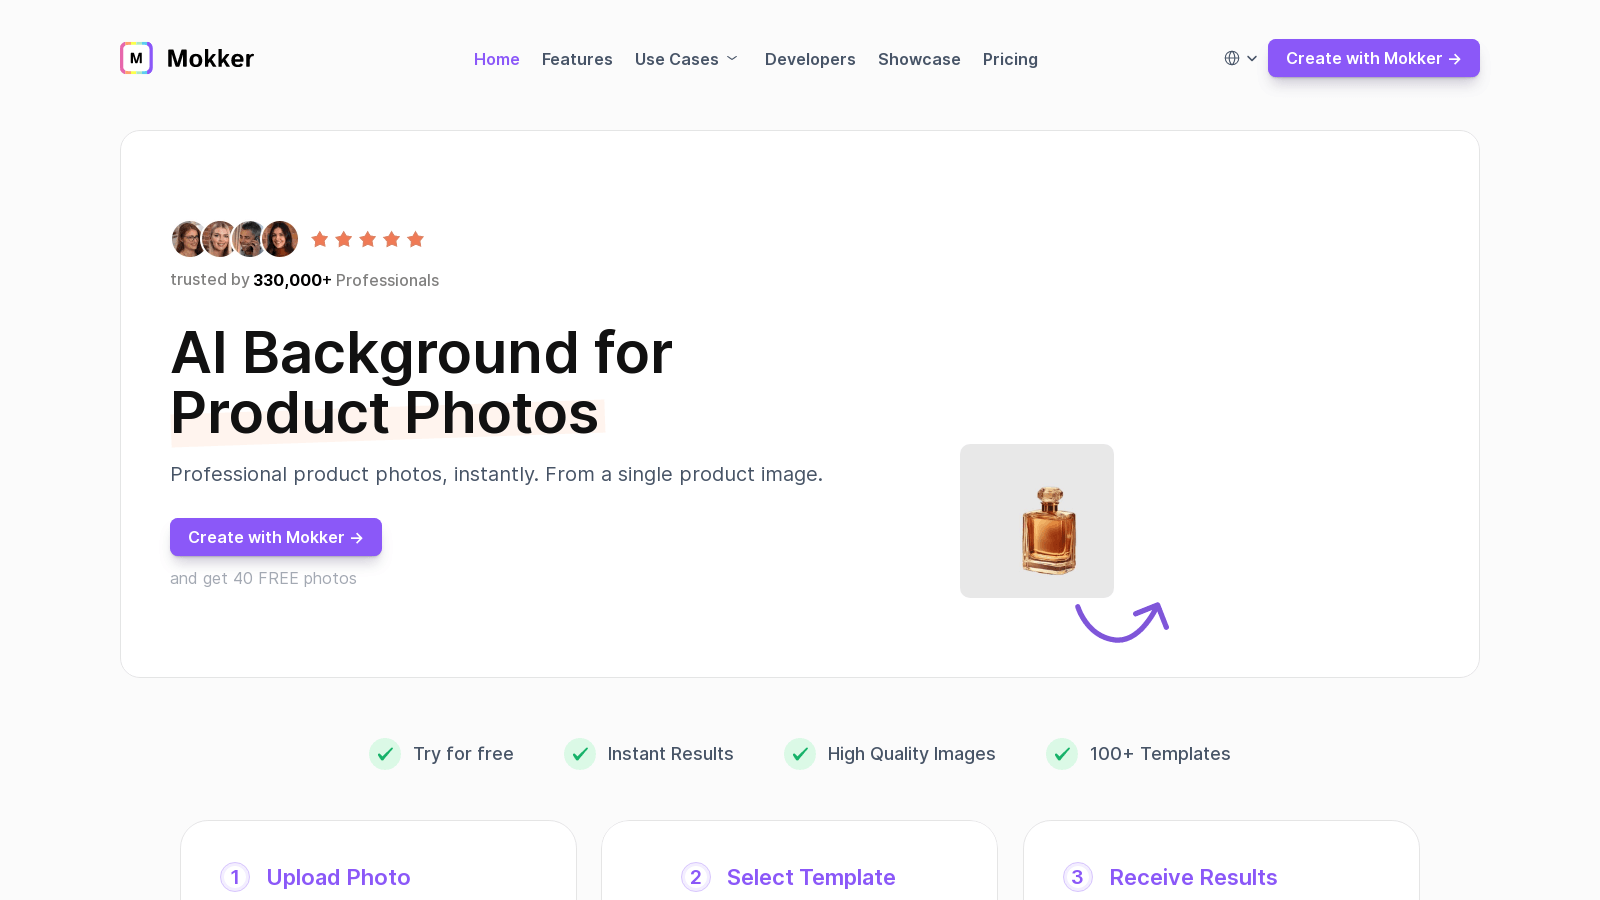
Task: Click the Upload Photo heading
Action: pyautogui.click(x=339, y=877)
